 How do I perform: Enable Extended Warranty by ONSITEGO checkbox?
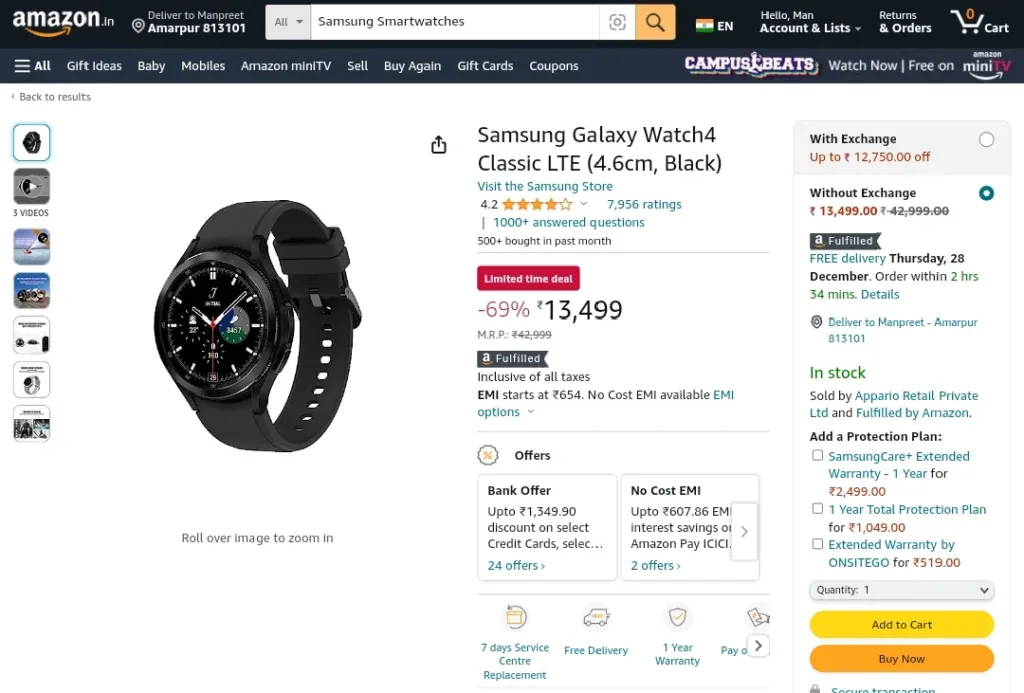[817, 543]
